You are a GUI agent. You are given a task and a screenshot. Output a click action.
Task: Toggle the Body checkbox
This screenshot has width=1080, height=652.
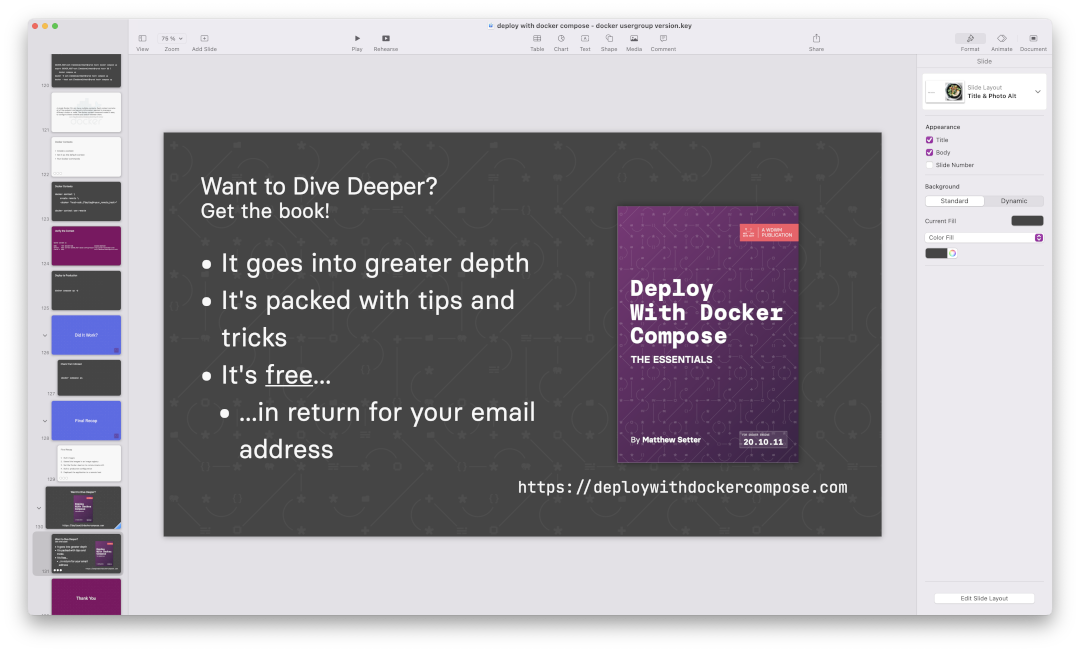tap(929, 152)
